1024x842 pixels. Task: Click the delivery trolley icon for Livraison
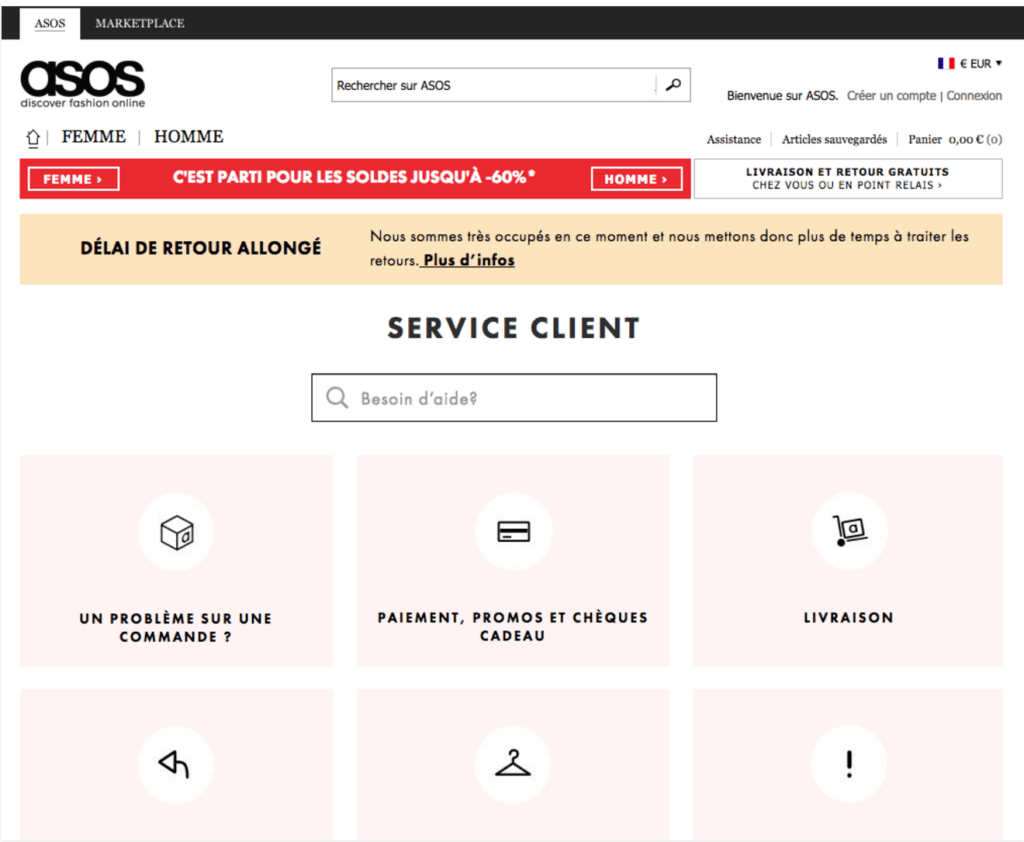click(x=849, y=532)
